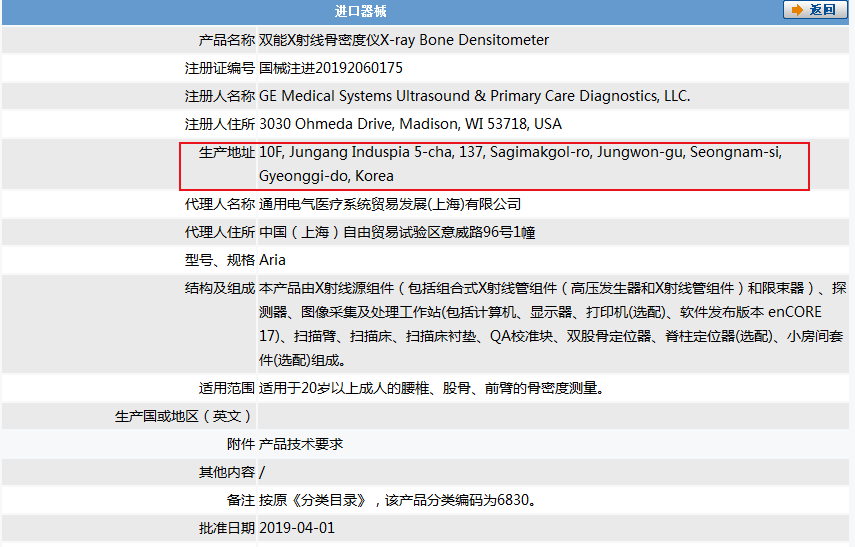Click the 结构及组成 label
The image size is (855, 547).
coord(220,288)
